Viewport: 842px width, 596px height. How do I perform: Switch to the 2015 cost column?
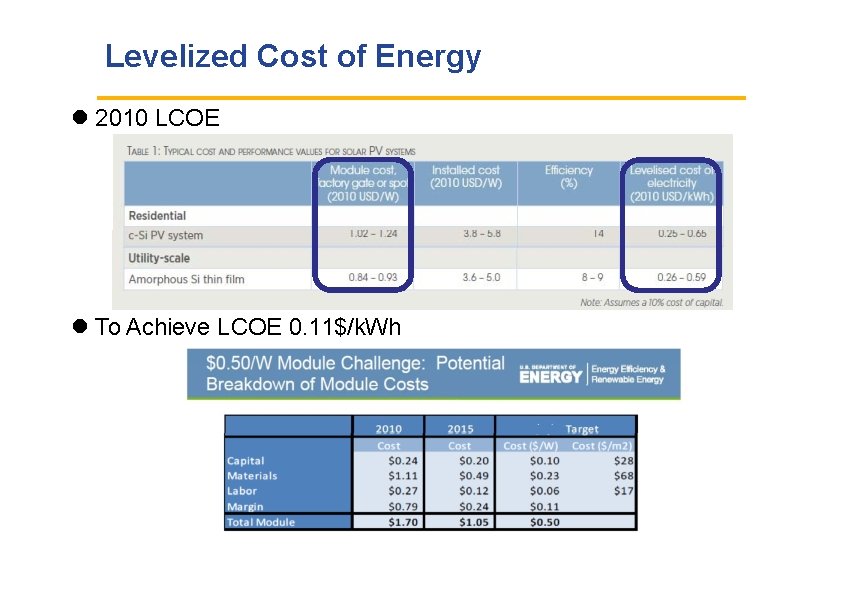coord(459,428)
